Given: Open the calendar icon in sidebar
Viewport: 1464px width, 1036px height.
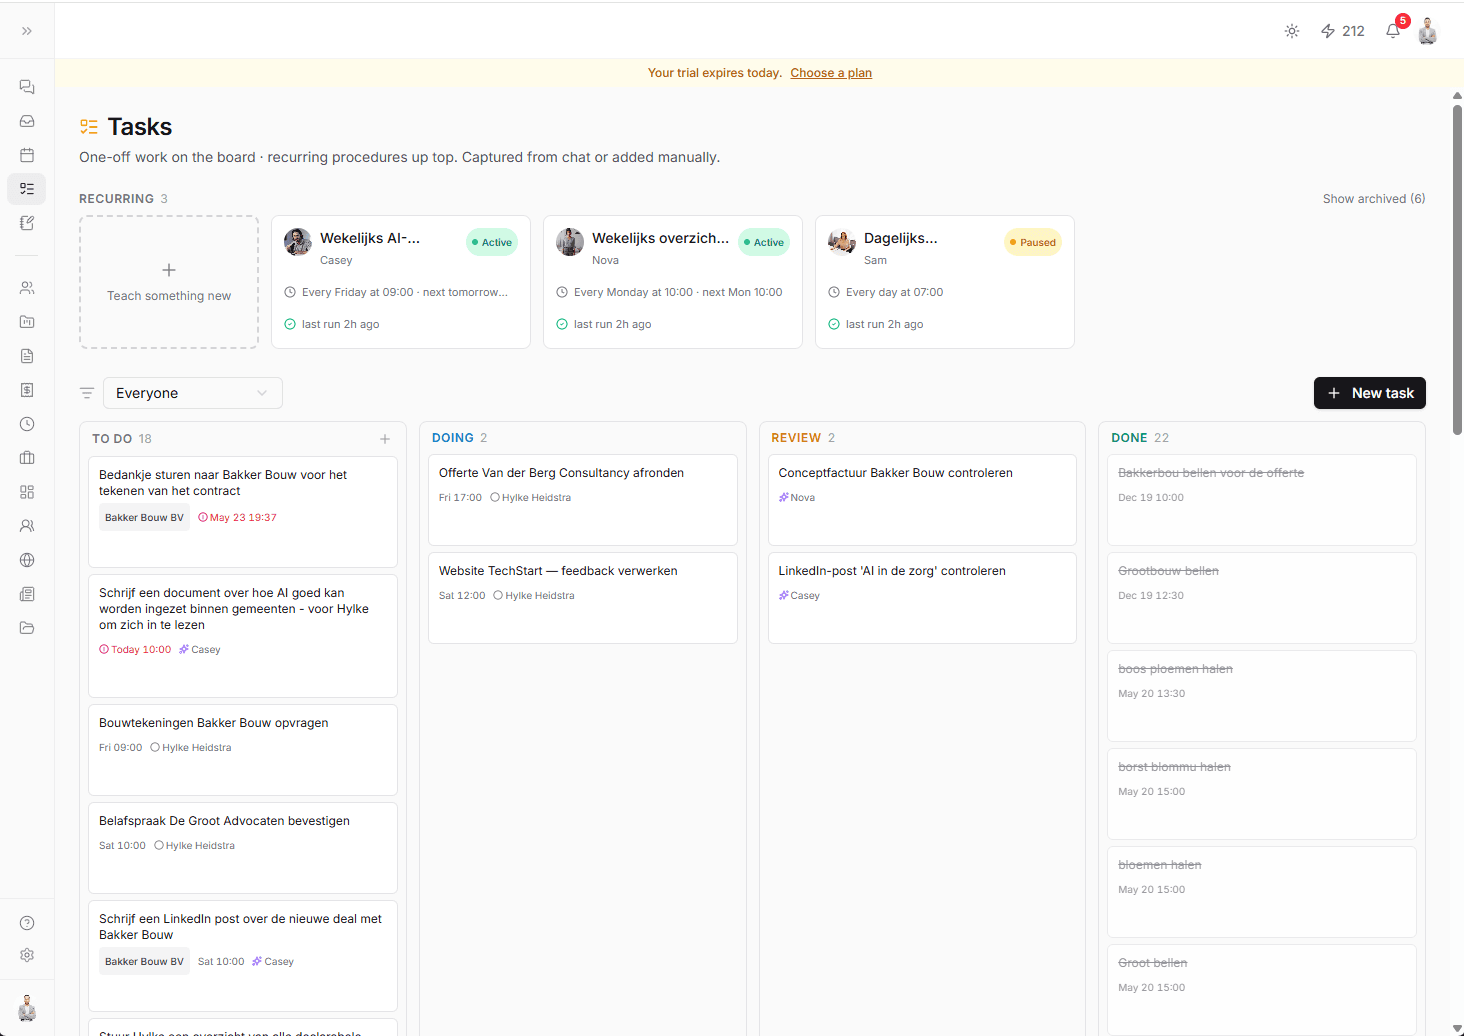Looking at the screenshot, I should coord(27,155).
